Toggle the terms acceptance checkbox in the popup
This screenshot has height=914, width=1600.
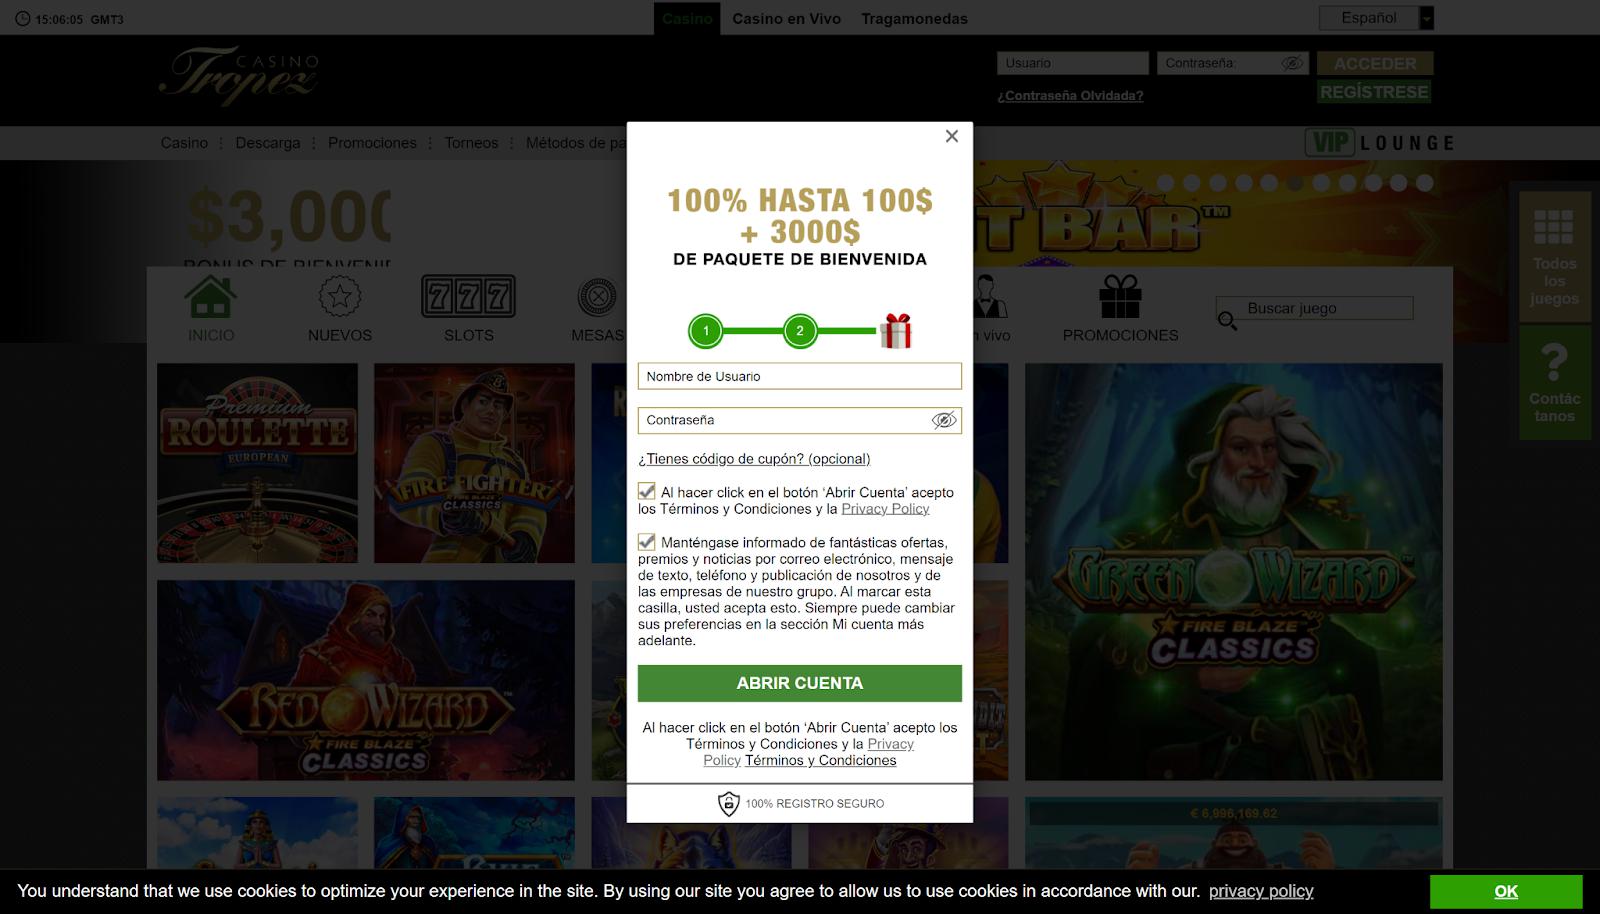tap(647, 491)
